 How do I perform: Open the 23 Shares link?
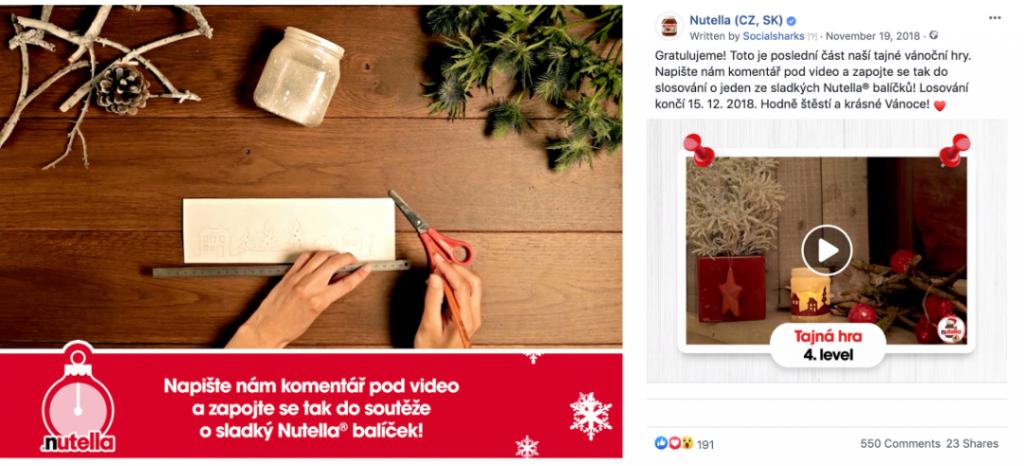click(x=972, y=444)
